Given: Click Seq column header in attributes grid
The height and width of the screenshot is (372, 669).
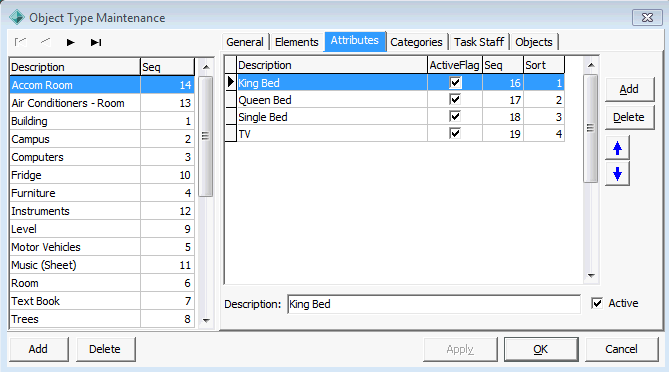Looking at the screenshot, I should (x=503, y=65).
